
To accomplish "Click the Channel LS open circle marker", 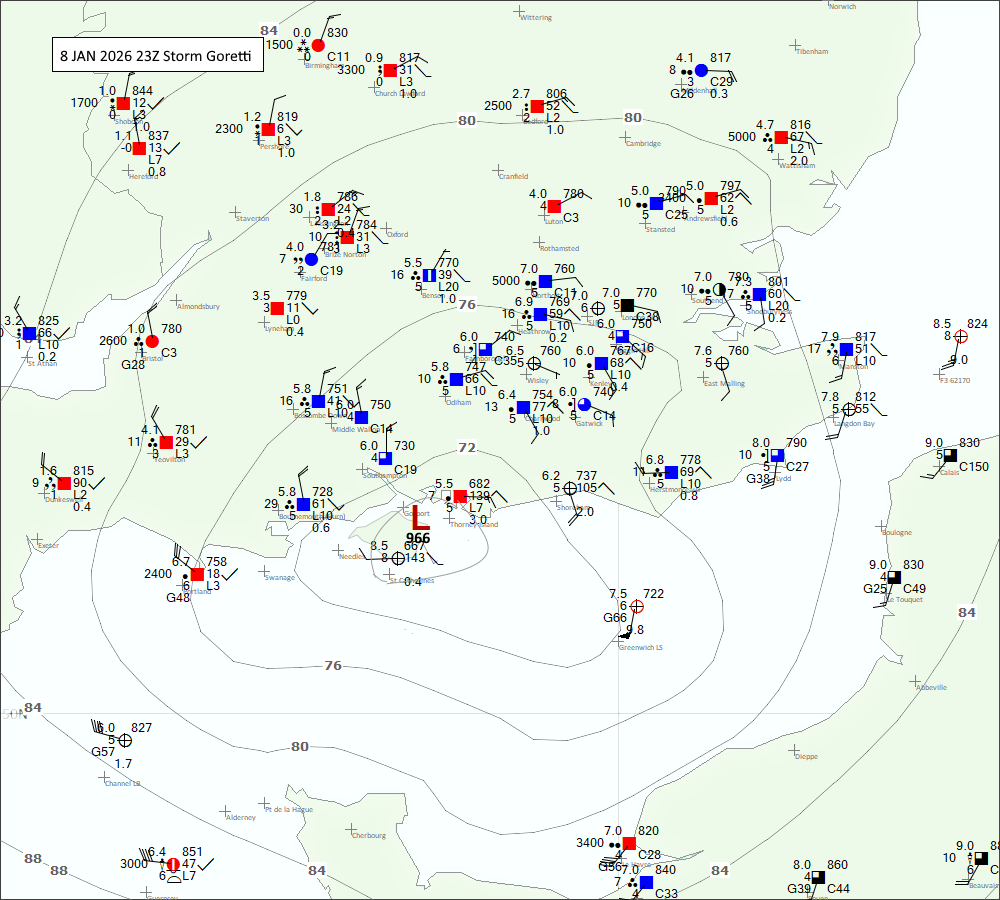I will tap(125, 741).
